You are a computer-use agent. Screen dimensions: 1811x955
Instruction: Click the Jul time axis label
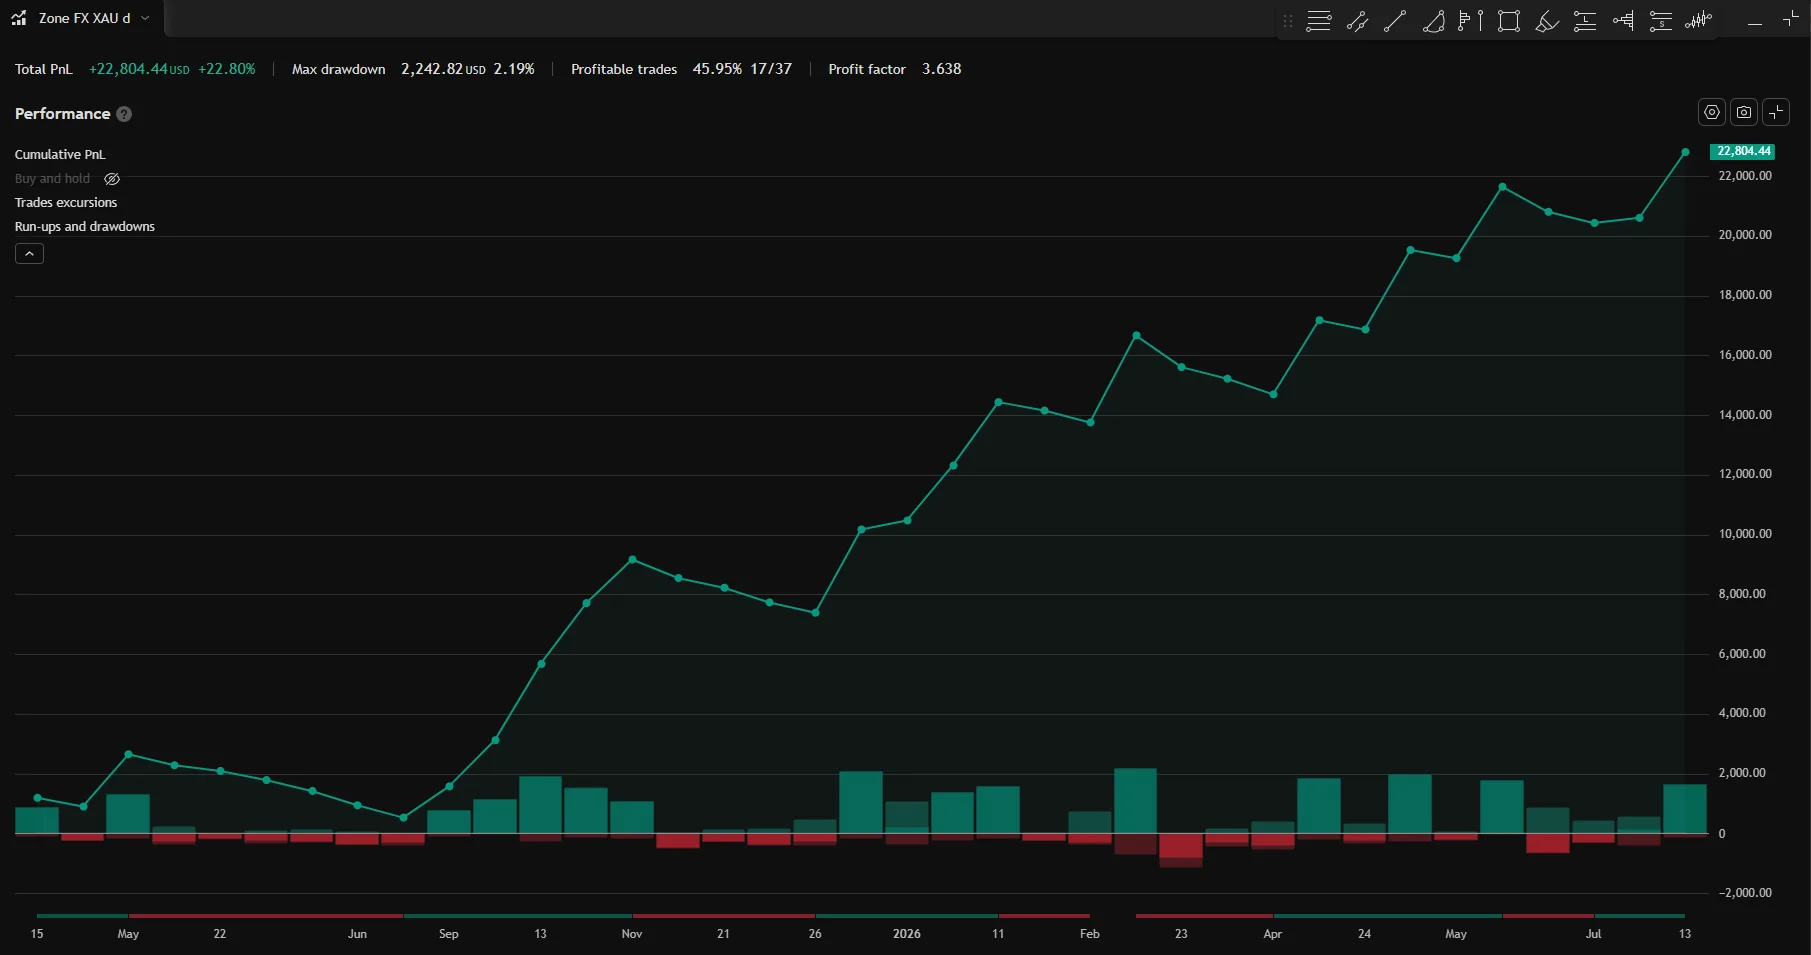point(1593,934)
